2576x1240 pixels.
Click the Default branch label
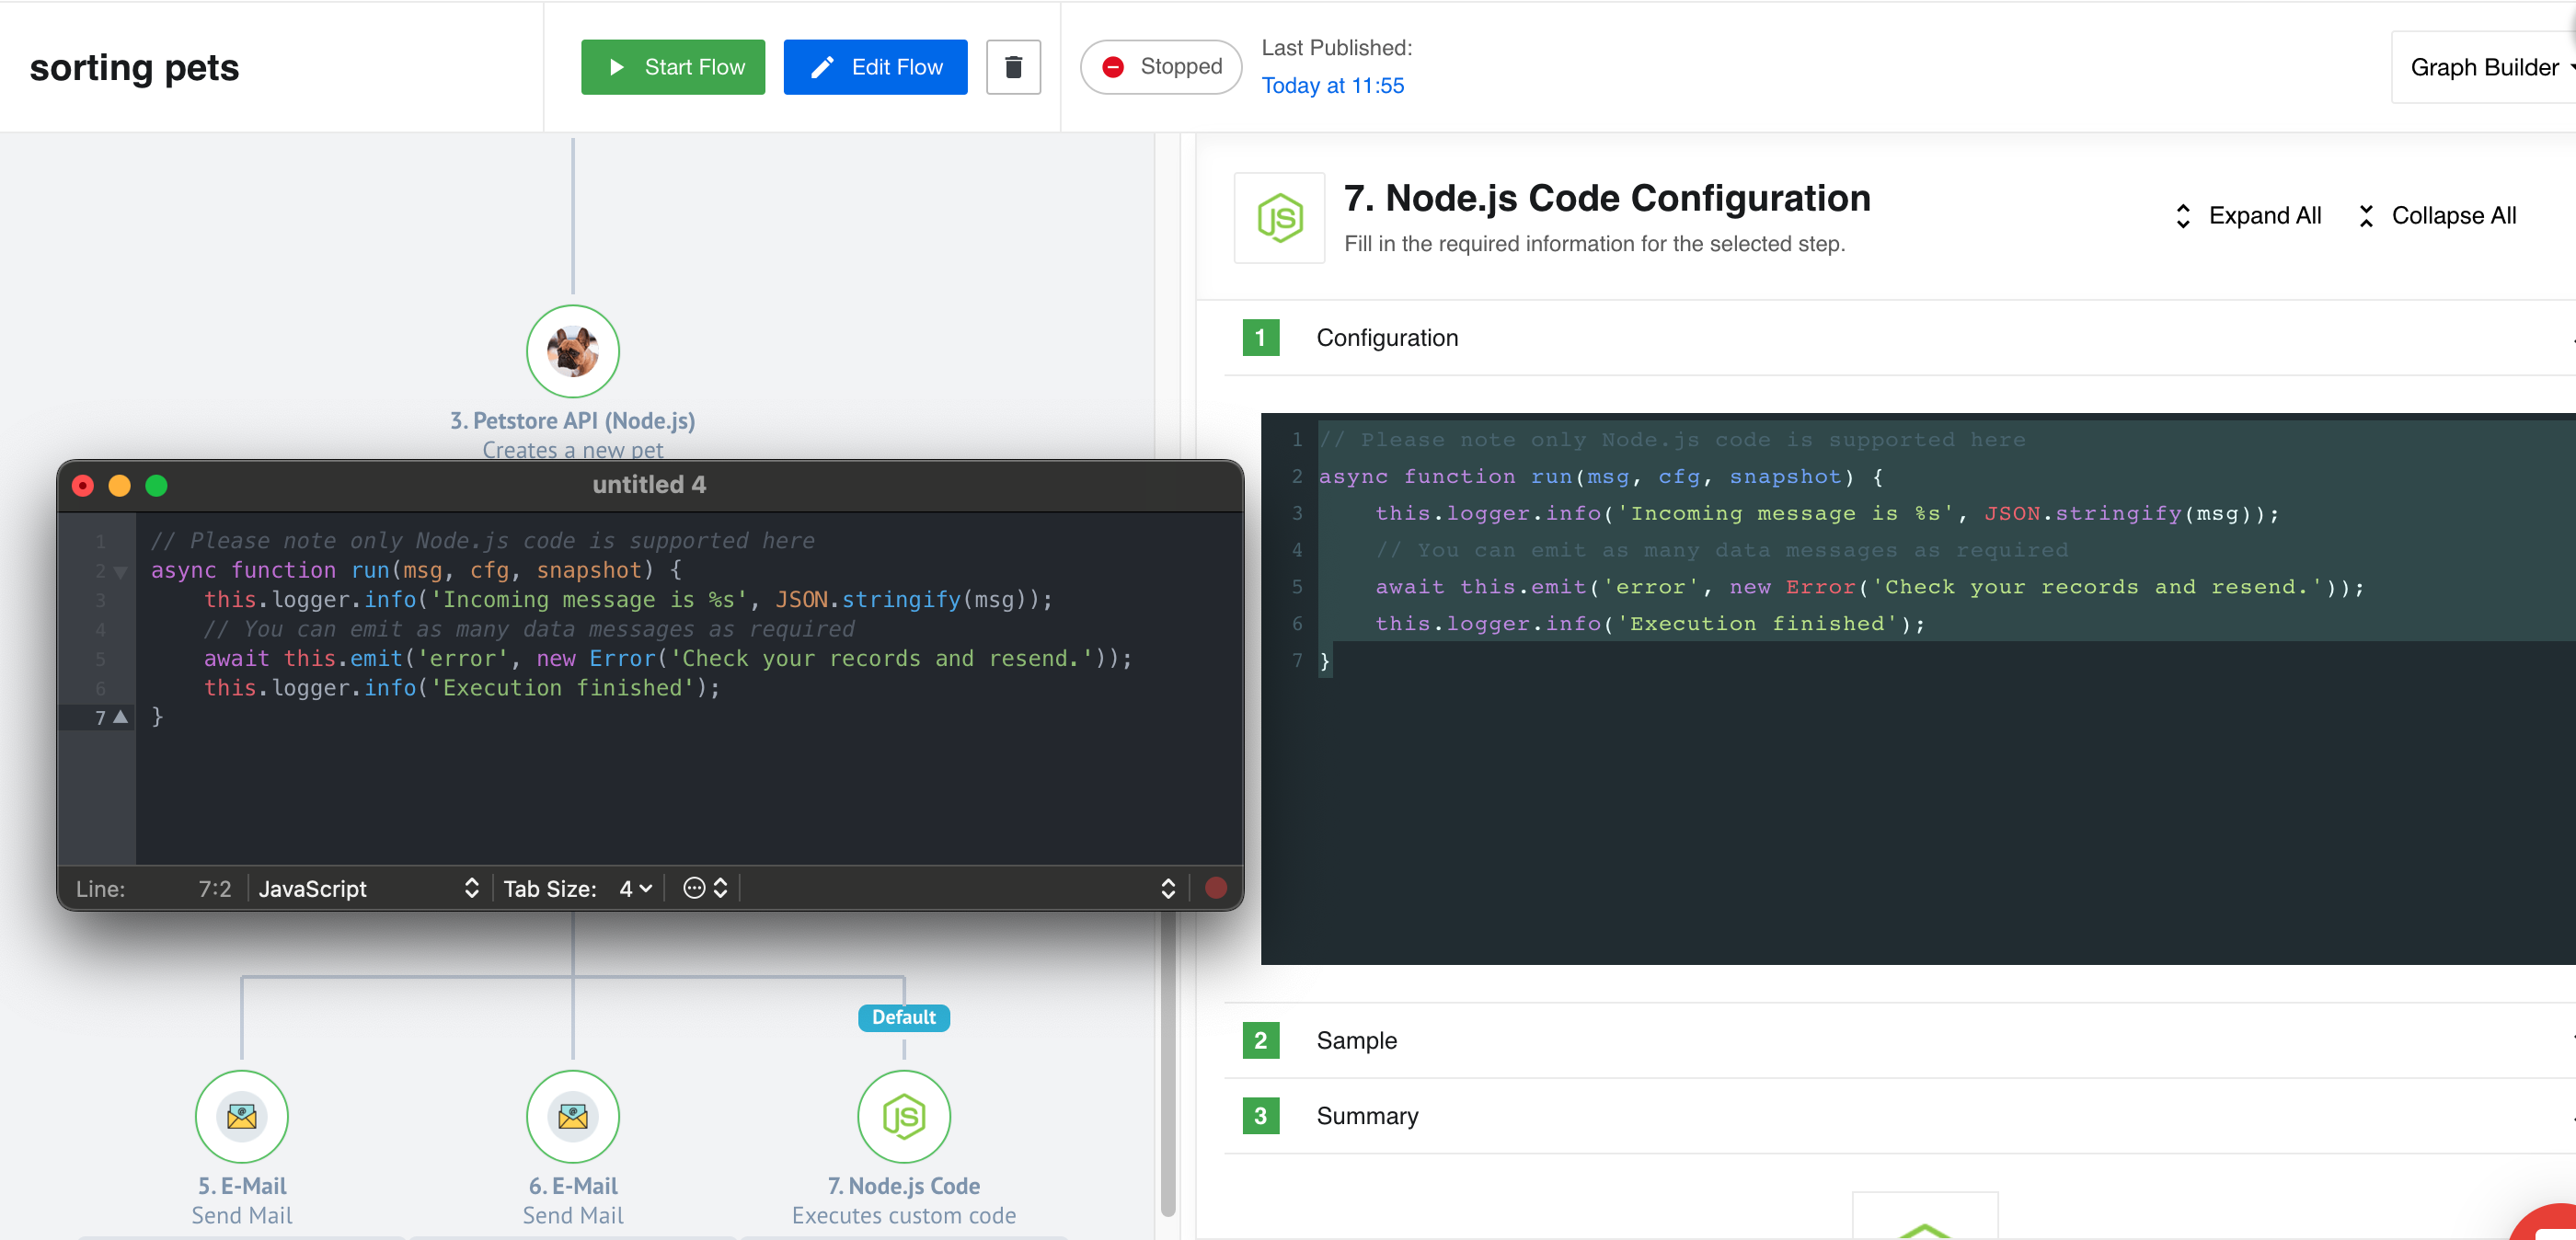click(x=904, y=1017)
